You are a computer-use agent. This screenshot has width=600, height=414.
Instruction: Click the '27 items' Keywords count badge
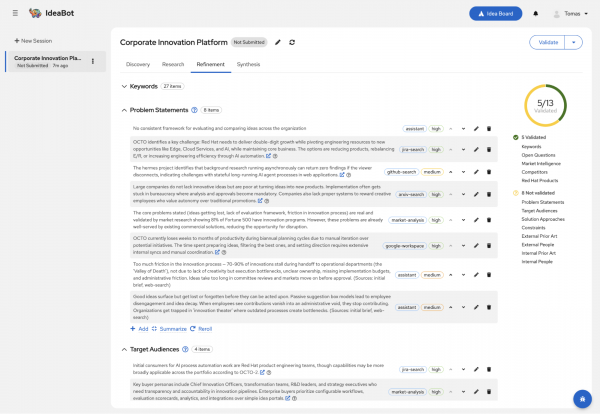pos(172,86)
